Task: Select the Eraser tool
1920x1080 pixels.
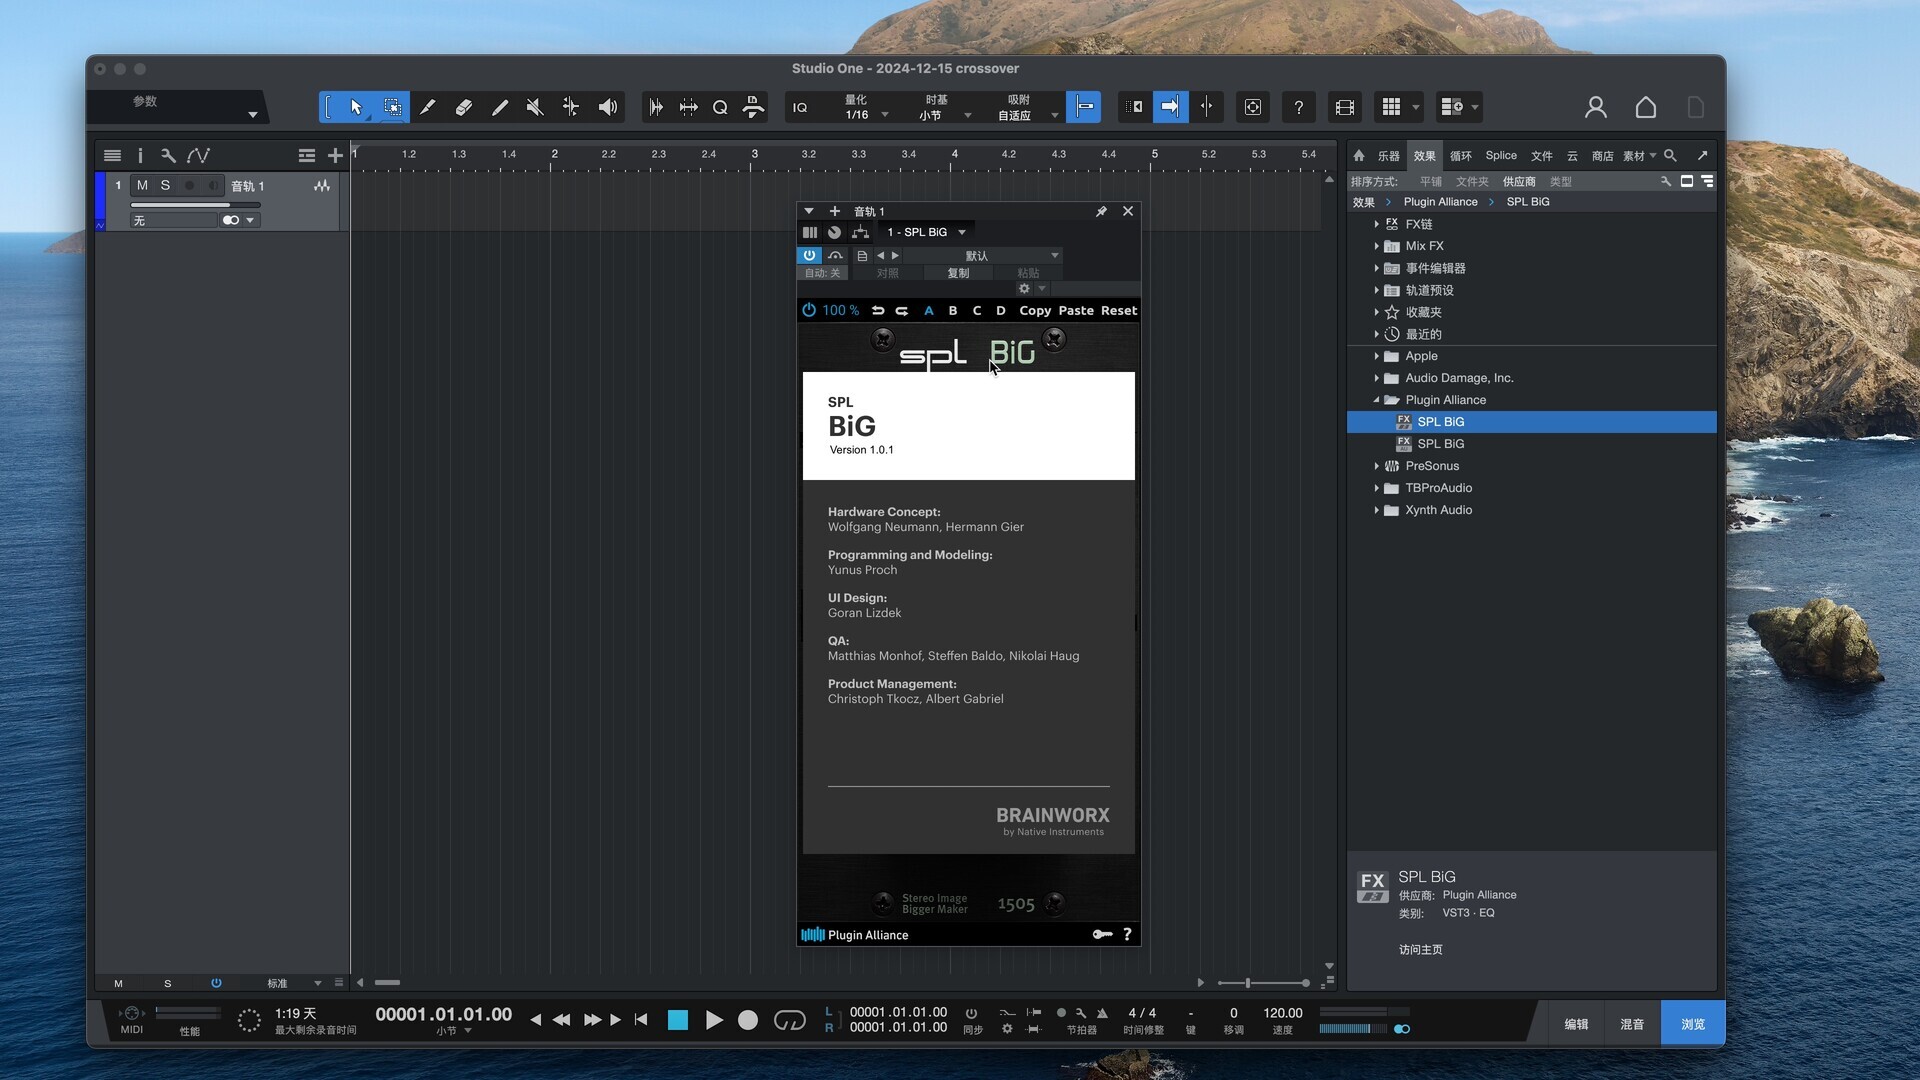Action: 464,107
